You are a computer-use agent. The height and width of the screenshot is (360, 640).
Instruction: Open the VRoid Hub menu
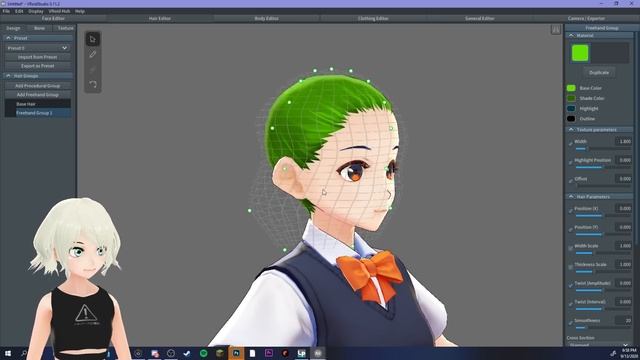click(59, 11)
